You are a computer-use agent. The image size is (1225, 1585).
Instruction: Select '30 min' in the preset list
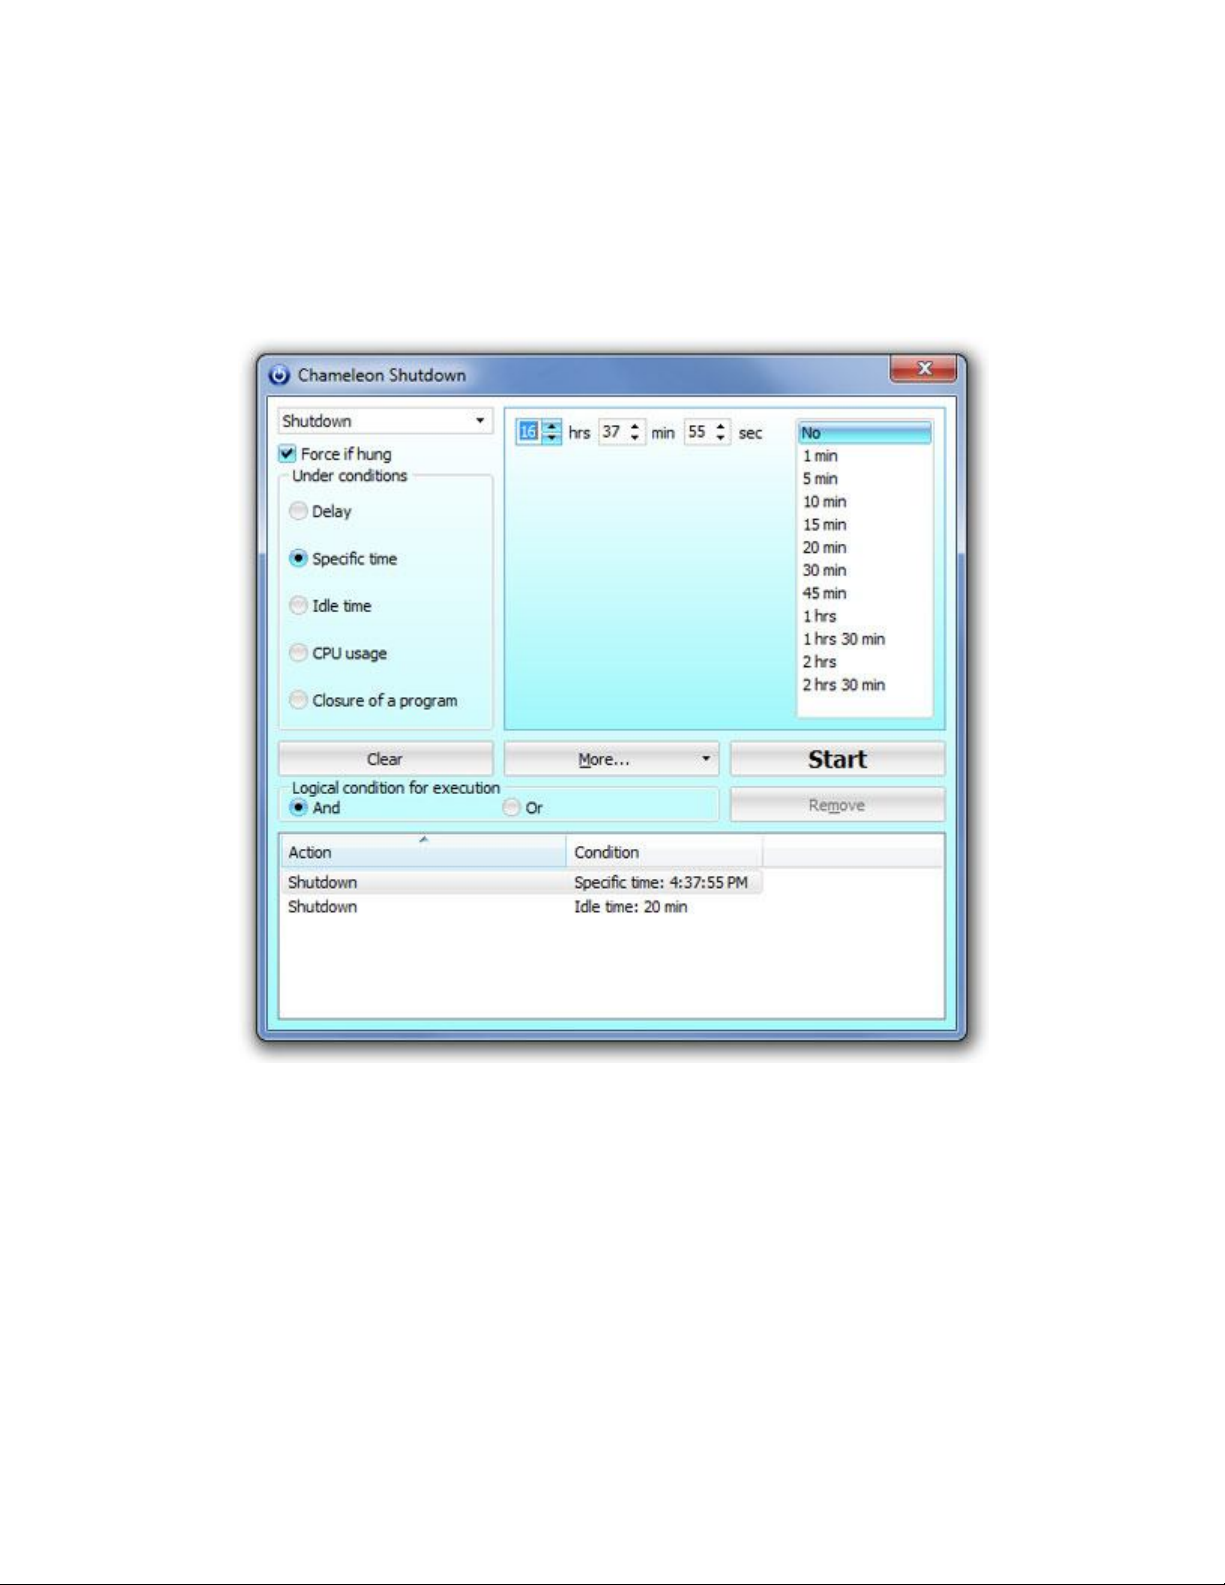(x=865, y=570)
